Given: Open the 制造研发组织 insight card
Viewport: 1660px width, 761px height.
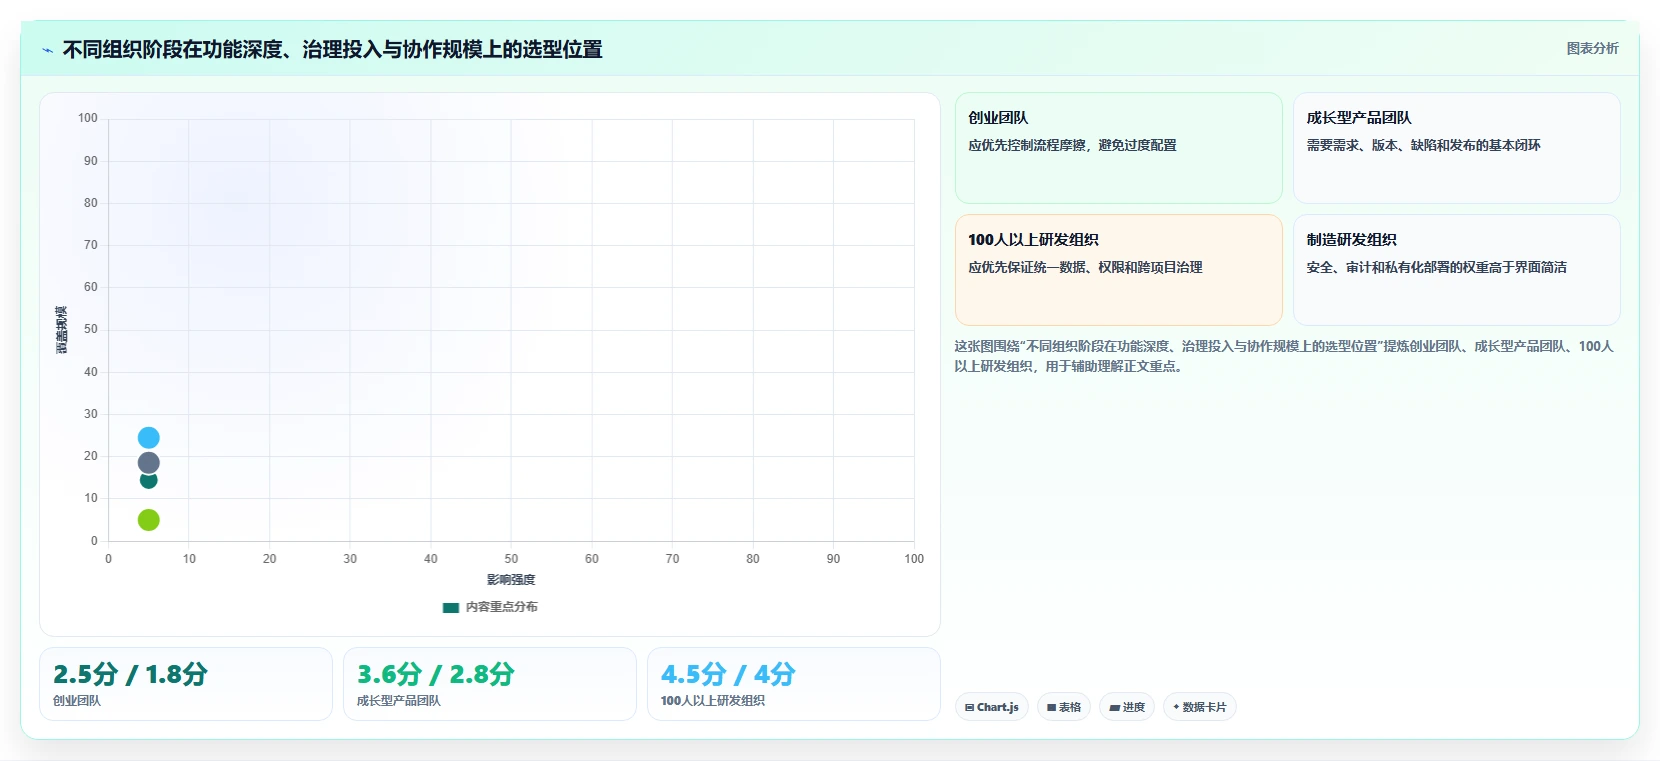Looking at the screenshot, I should [1457, 270].
